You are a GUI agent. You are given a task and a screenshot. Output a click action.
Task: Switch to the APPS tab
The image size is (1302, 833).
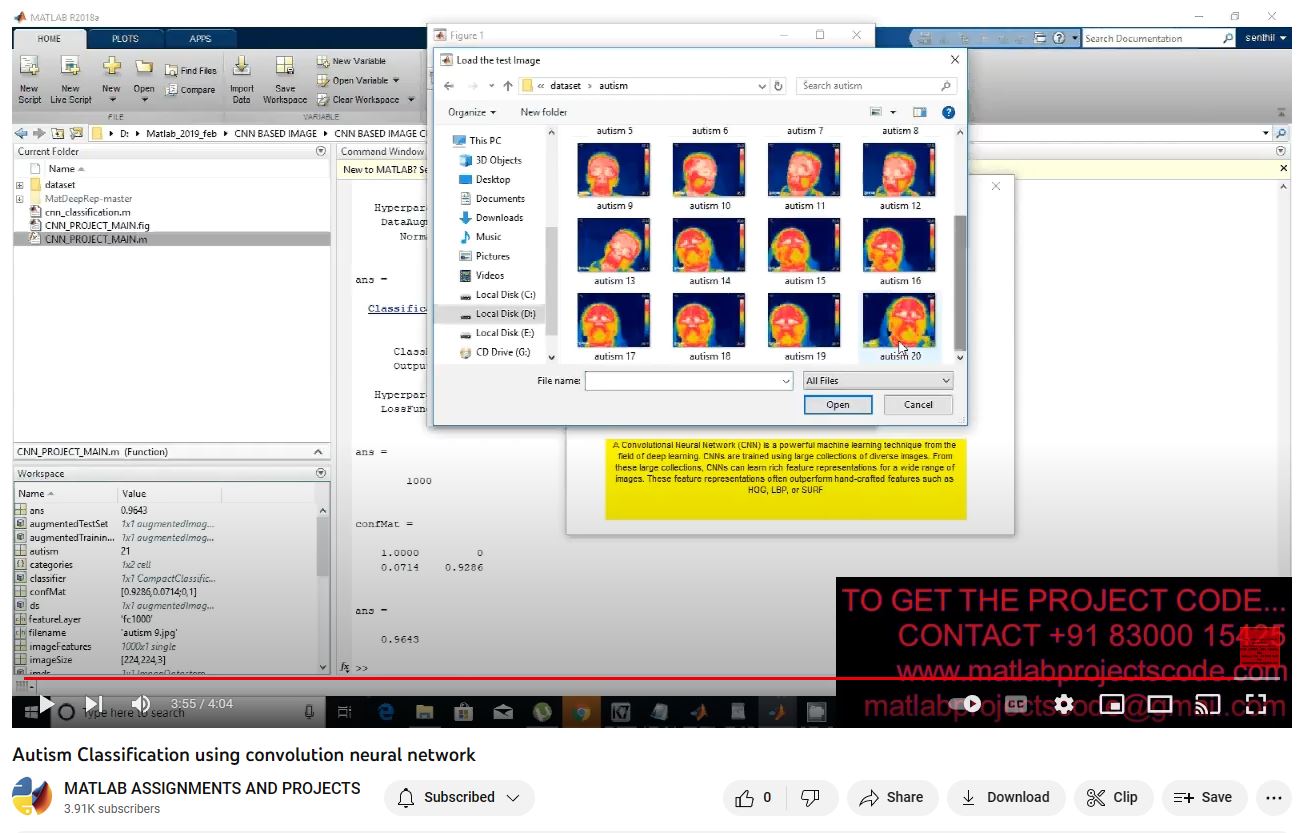[x=200, y=39]
